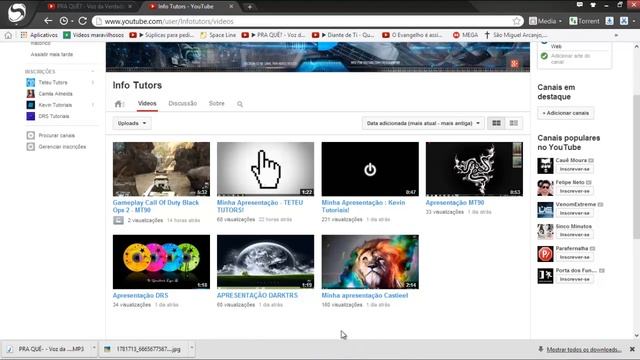Open the Space Line bookmark
Image resolution: width=640 pixels, height=360 pixels.
pos(218,35)
